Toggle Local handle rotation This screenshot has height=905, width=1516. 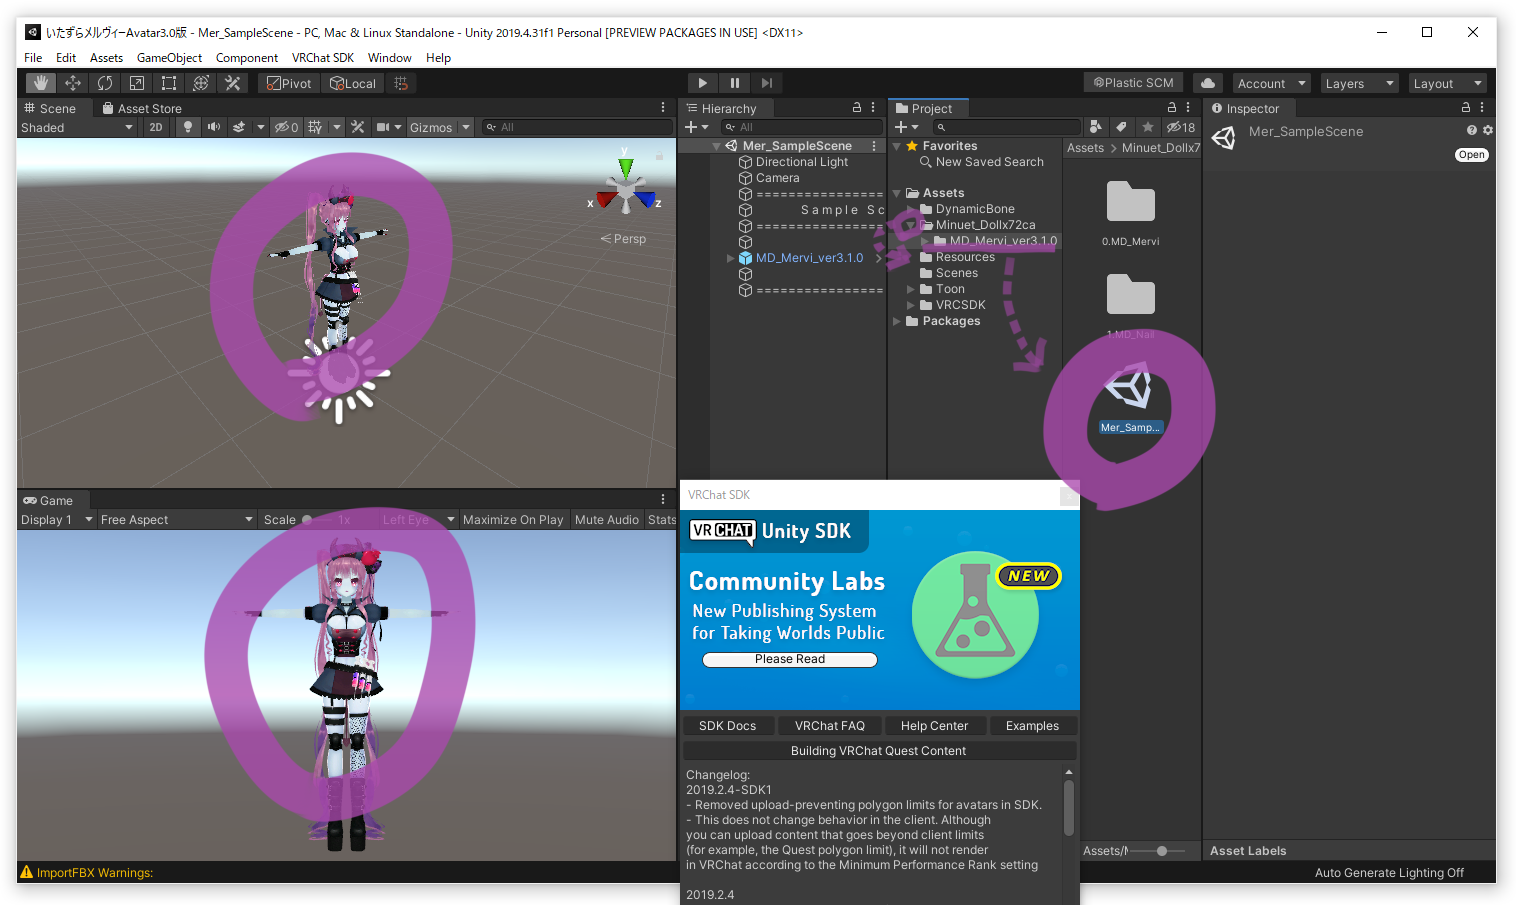353,83
